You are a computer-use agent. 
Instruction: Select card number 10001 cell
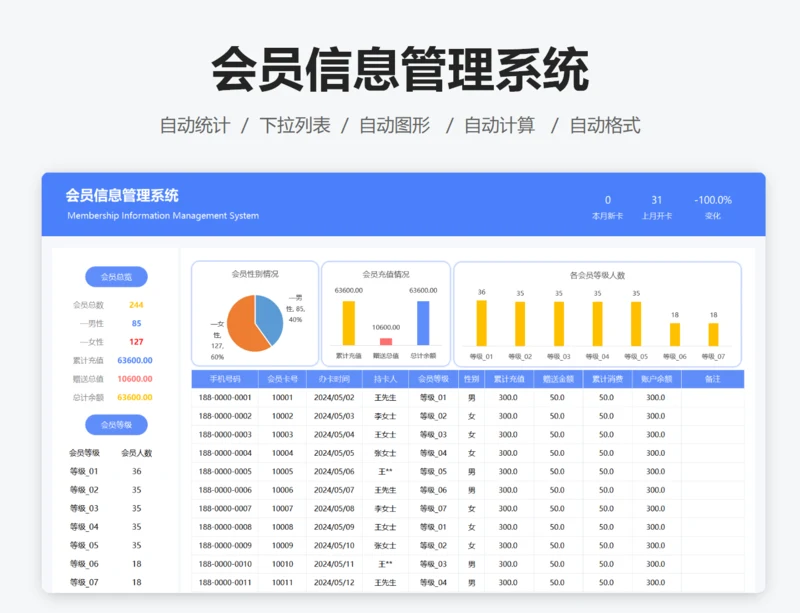(x=283, y=398)
